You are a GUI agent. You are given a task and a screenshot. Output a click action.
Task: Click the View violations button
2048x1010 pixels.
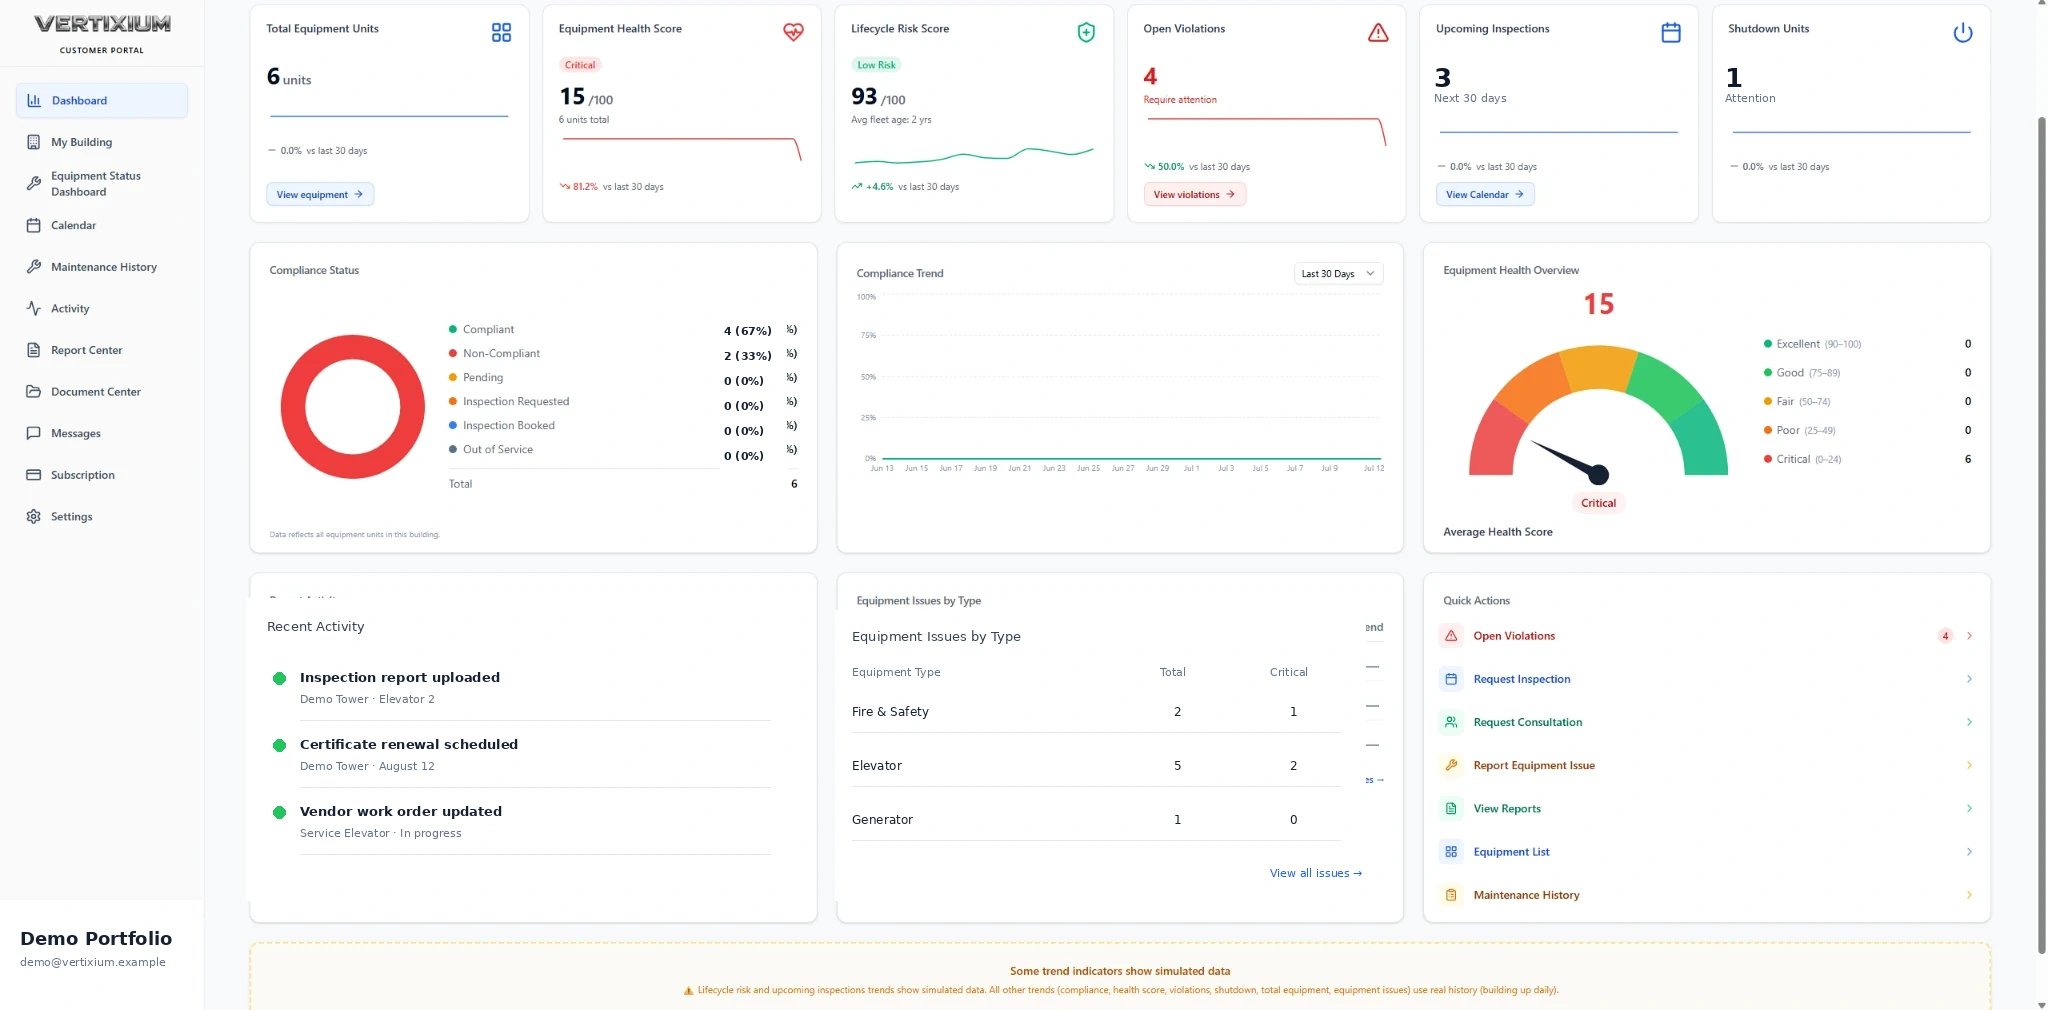click(x=1195, y=194)
